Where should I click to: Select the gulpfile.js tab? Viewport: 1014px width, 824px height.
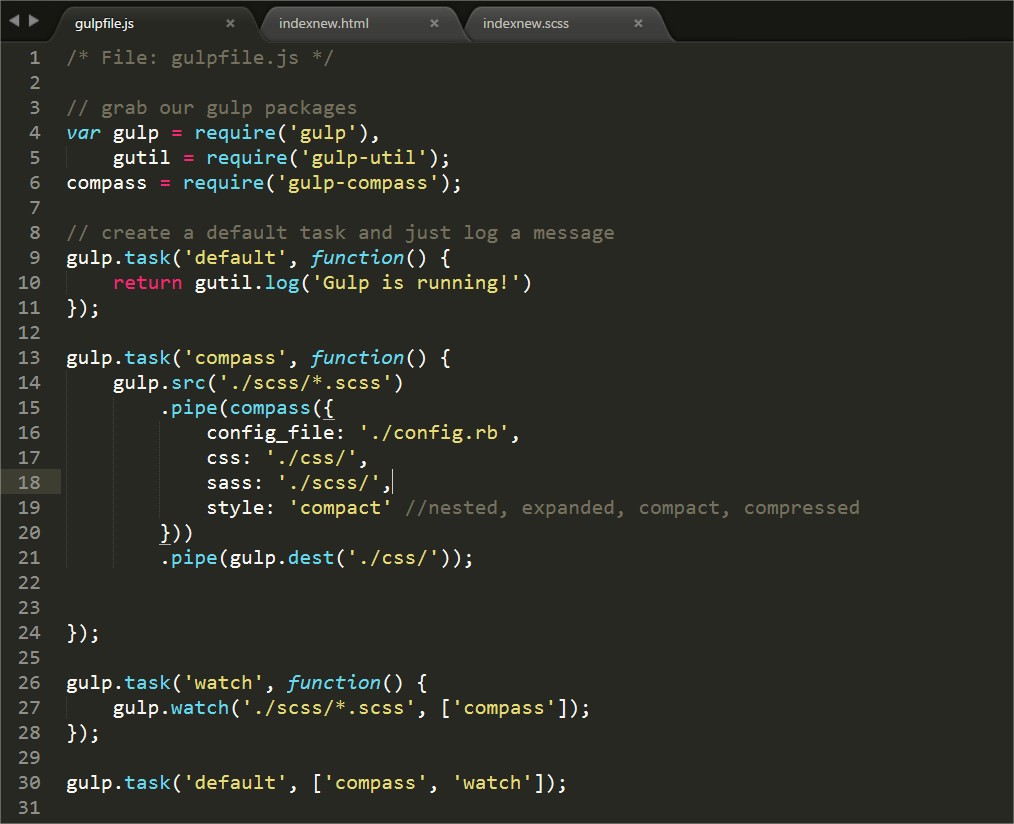tap(104, 23)
